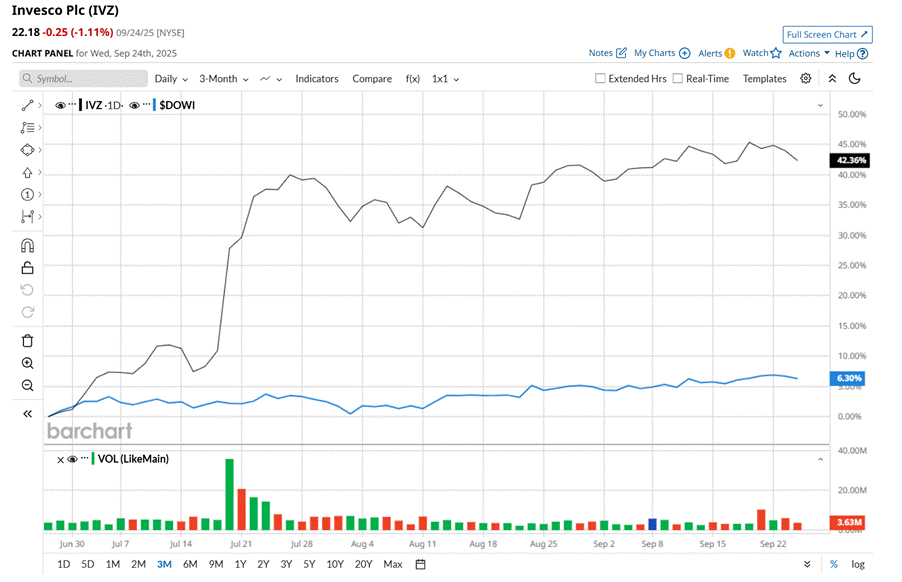The width and height of the screenshot is (902, 582).
Task: Select the shapes drawing tool
Action: 27,150
